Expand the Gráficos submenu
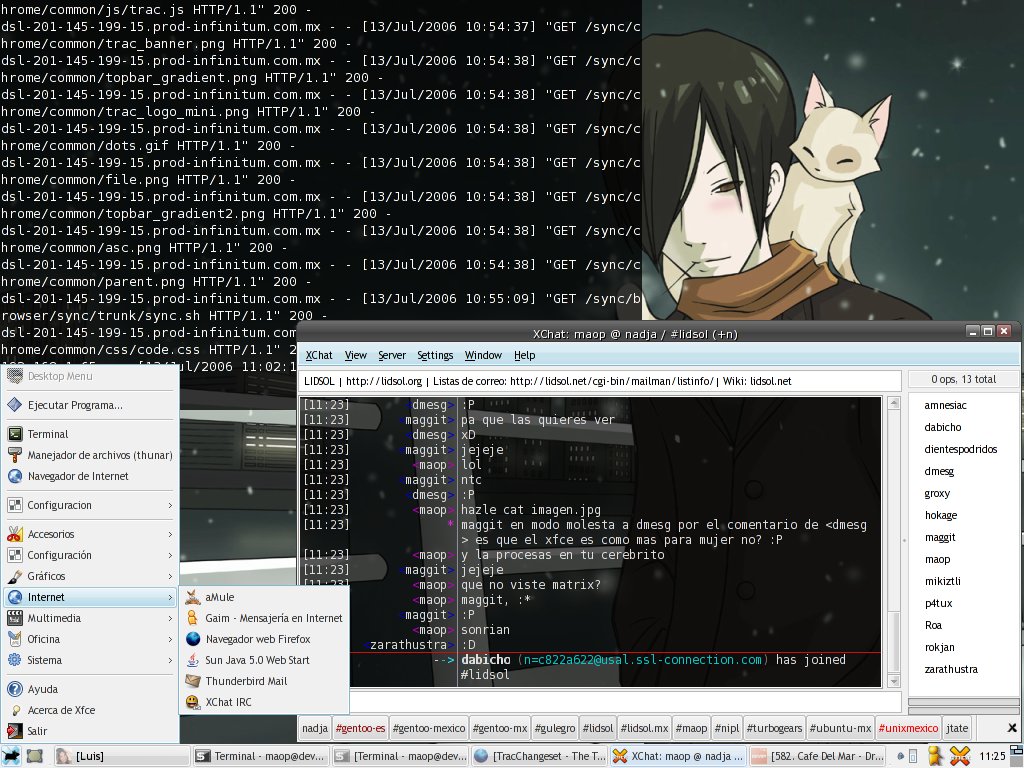The height and width of the screenshot is (768, 1024). 91,576
